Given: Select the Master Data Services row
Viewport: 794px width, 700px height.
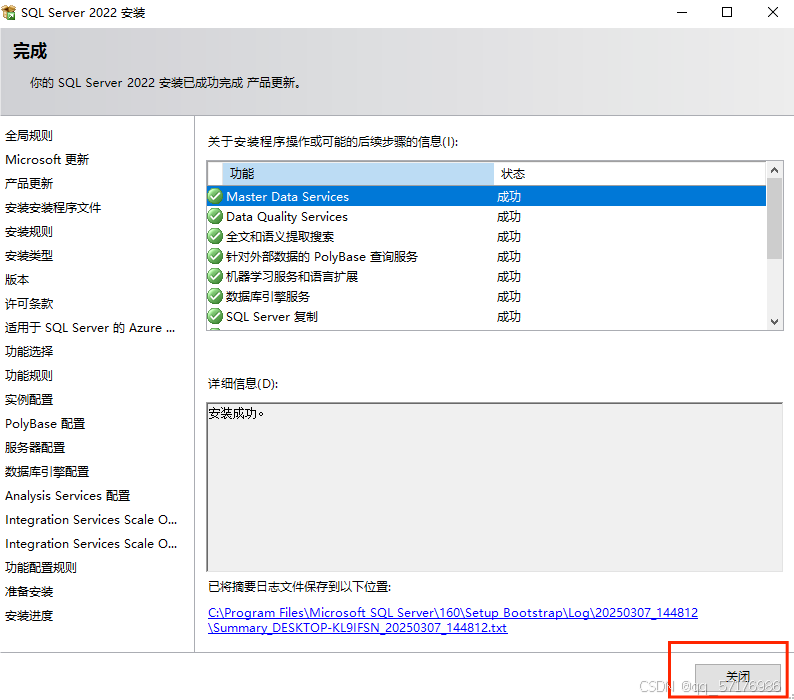Looking at the screenshot, I should [x=486, y=196].
